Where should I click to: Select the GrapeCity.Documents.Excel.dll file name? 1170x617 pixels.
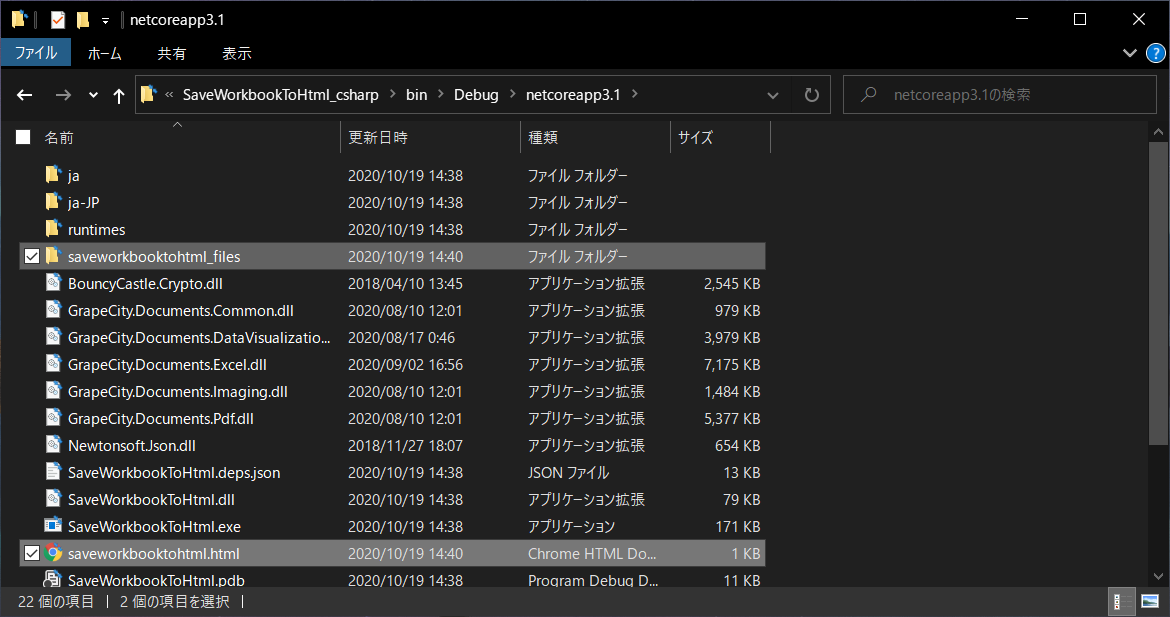point(167,365)
